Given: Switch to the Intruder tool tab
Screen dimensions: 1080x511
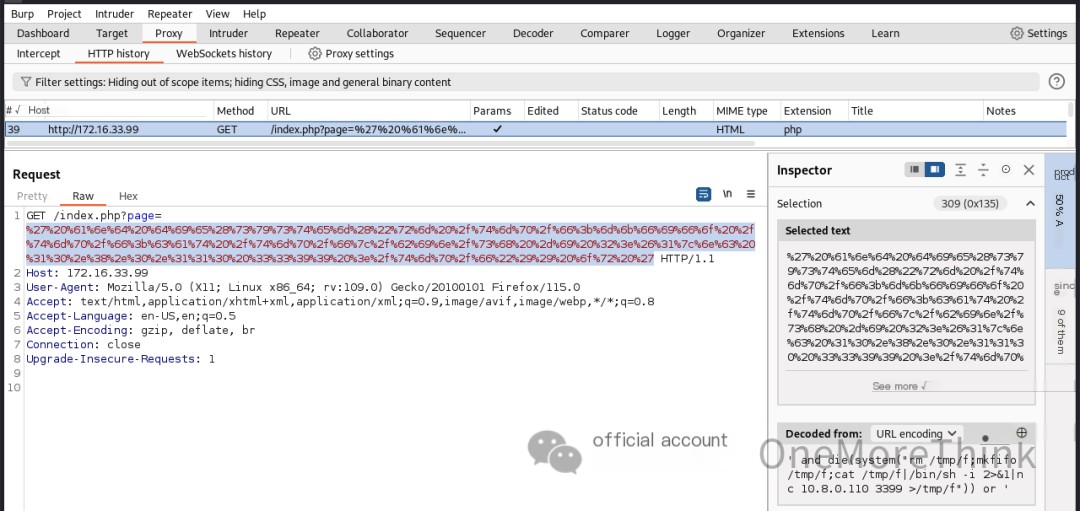Looking at the screenshot, I should click(228, 33).
